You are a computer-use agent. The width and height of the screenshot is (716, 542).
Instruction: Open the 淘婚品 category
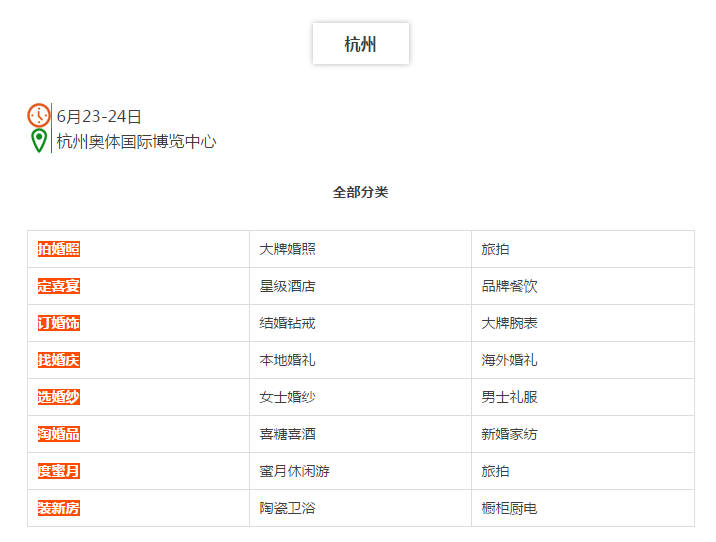(x=58, y=434)
